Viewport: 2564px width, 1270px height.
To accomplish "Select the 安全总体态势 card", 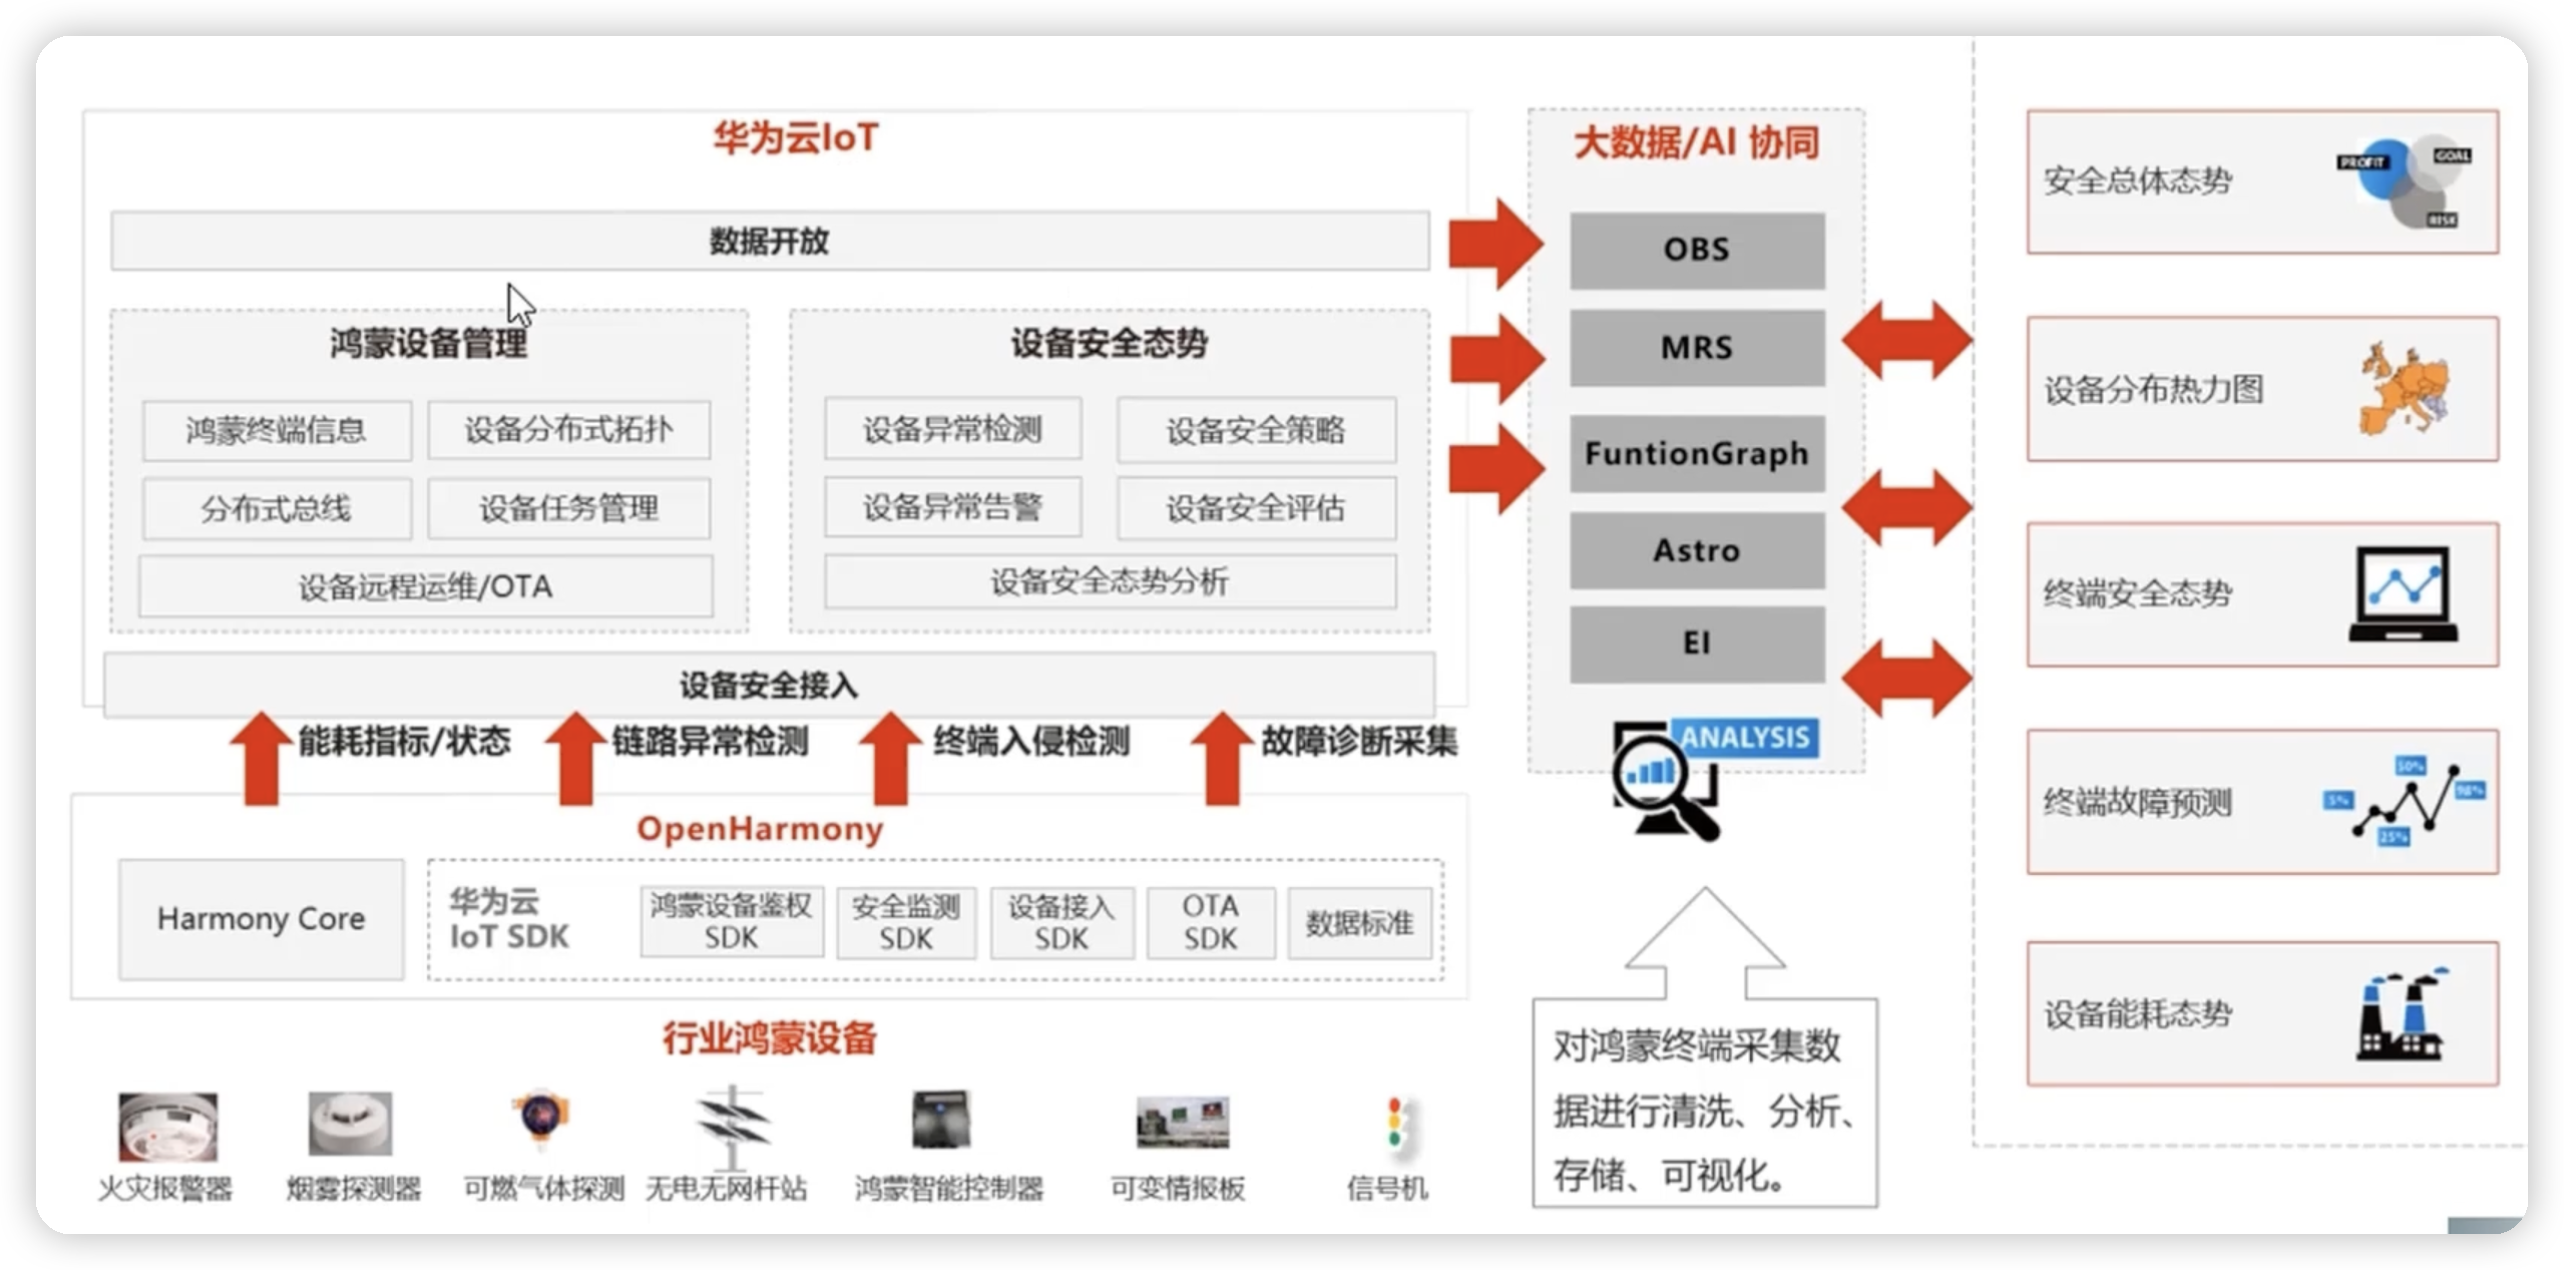I will click(x=2262, y=182).
